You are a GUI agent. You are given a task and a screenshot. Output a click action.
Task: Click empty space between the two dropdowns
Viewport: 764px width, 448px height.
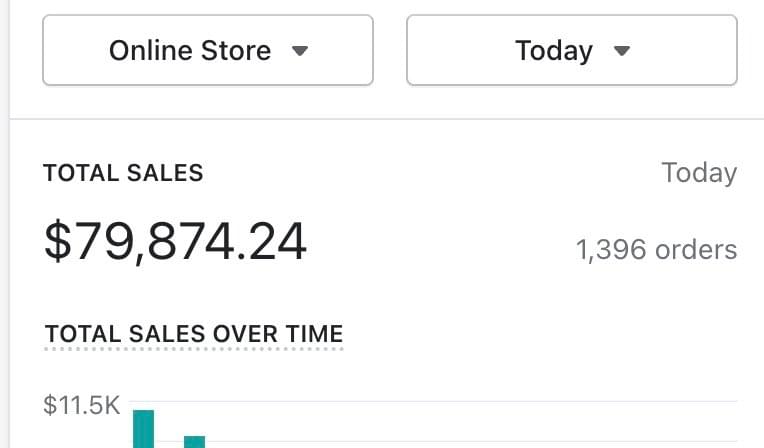(390, 50)
